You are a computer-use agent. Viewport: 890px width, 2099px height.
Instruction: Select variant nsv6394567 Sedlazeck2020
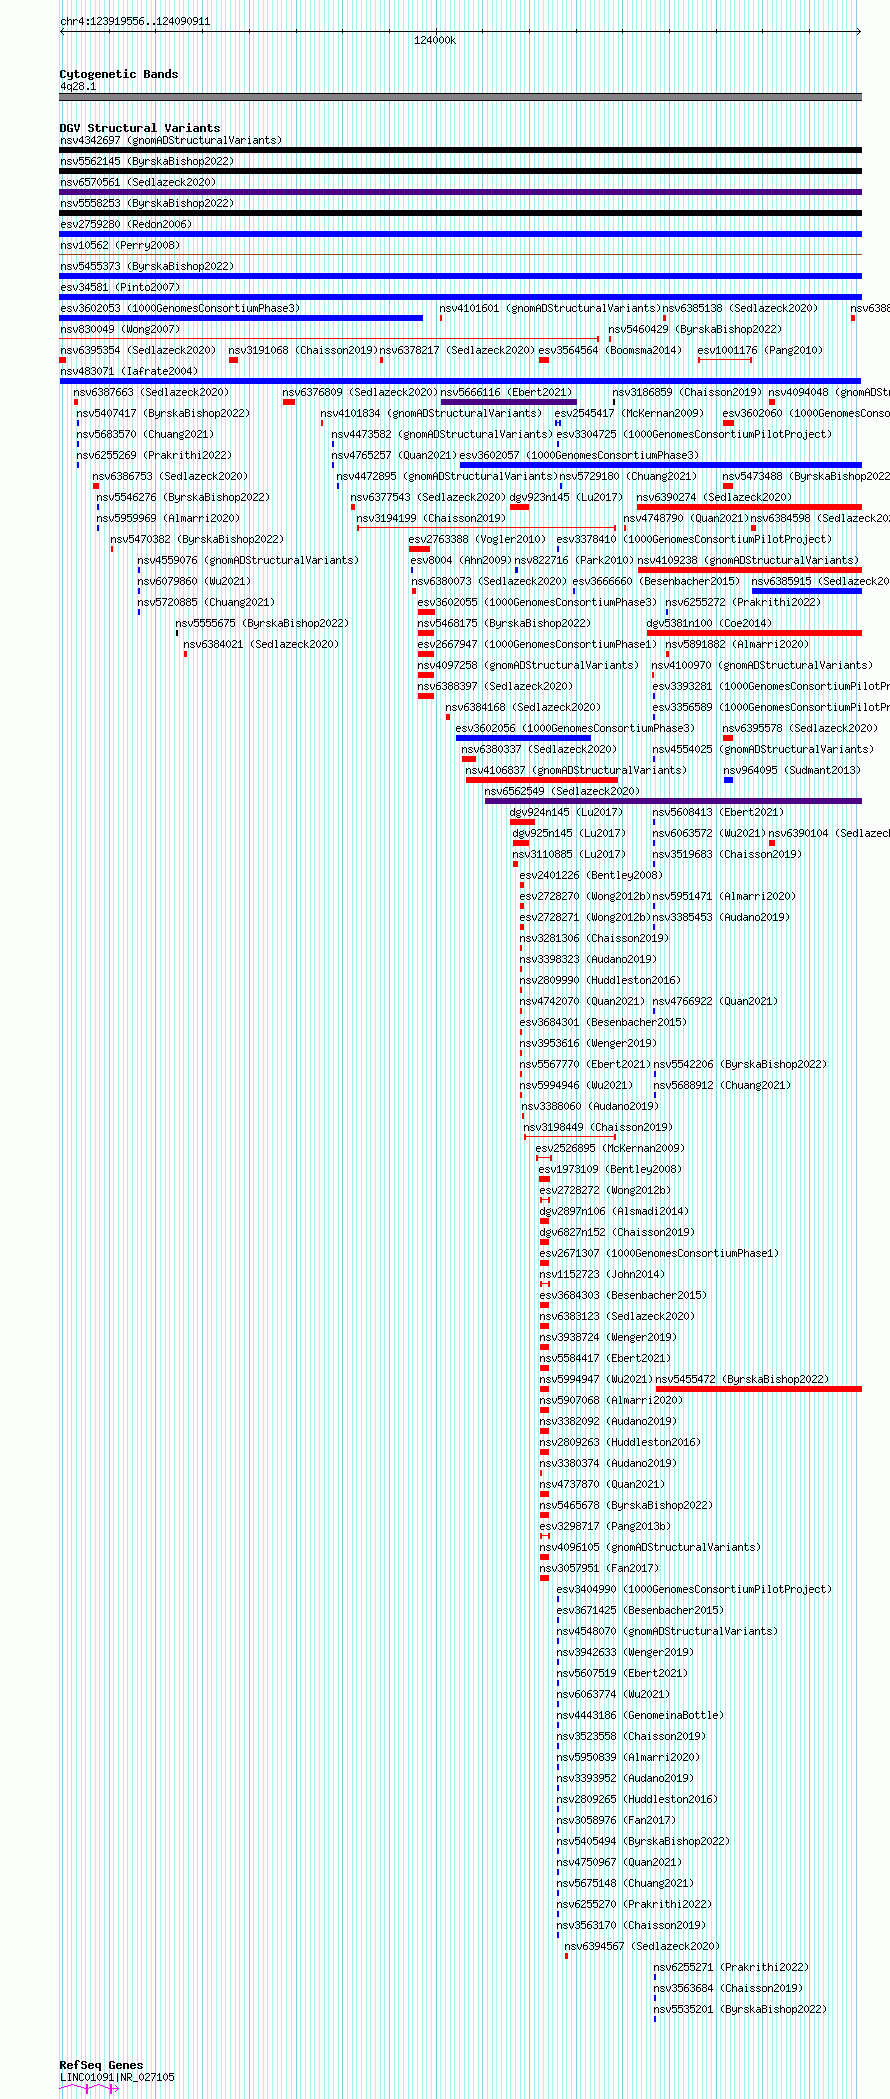pos(642,1946)
